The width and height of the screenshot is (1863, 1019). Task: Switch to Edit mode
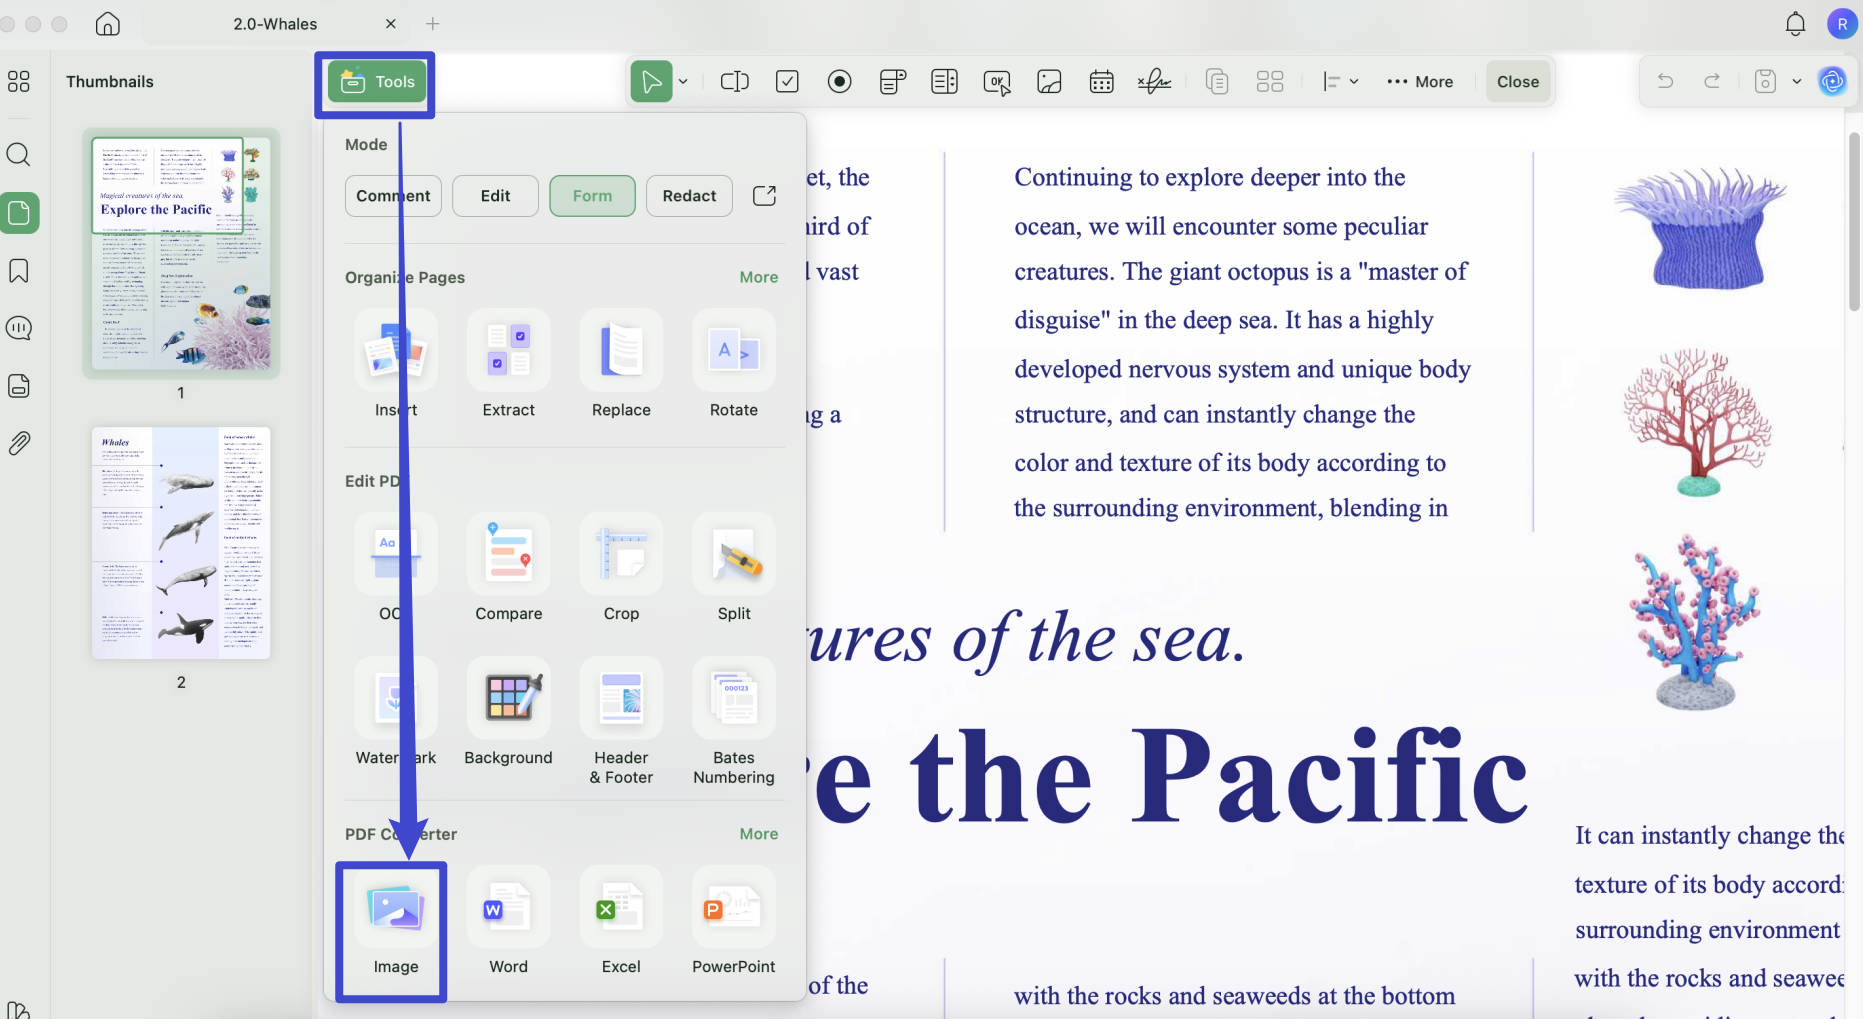pos(495,196)
